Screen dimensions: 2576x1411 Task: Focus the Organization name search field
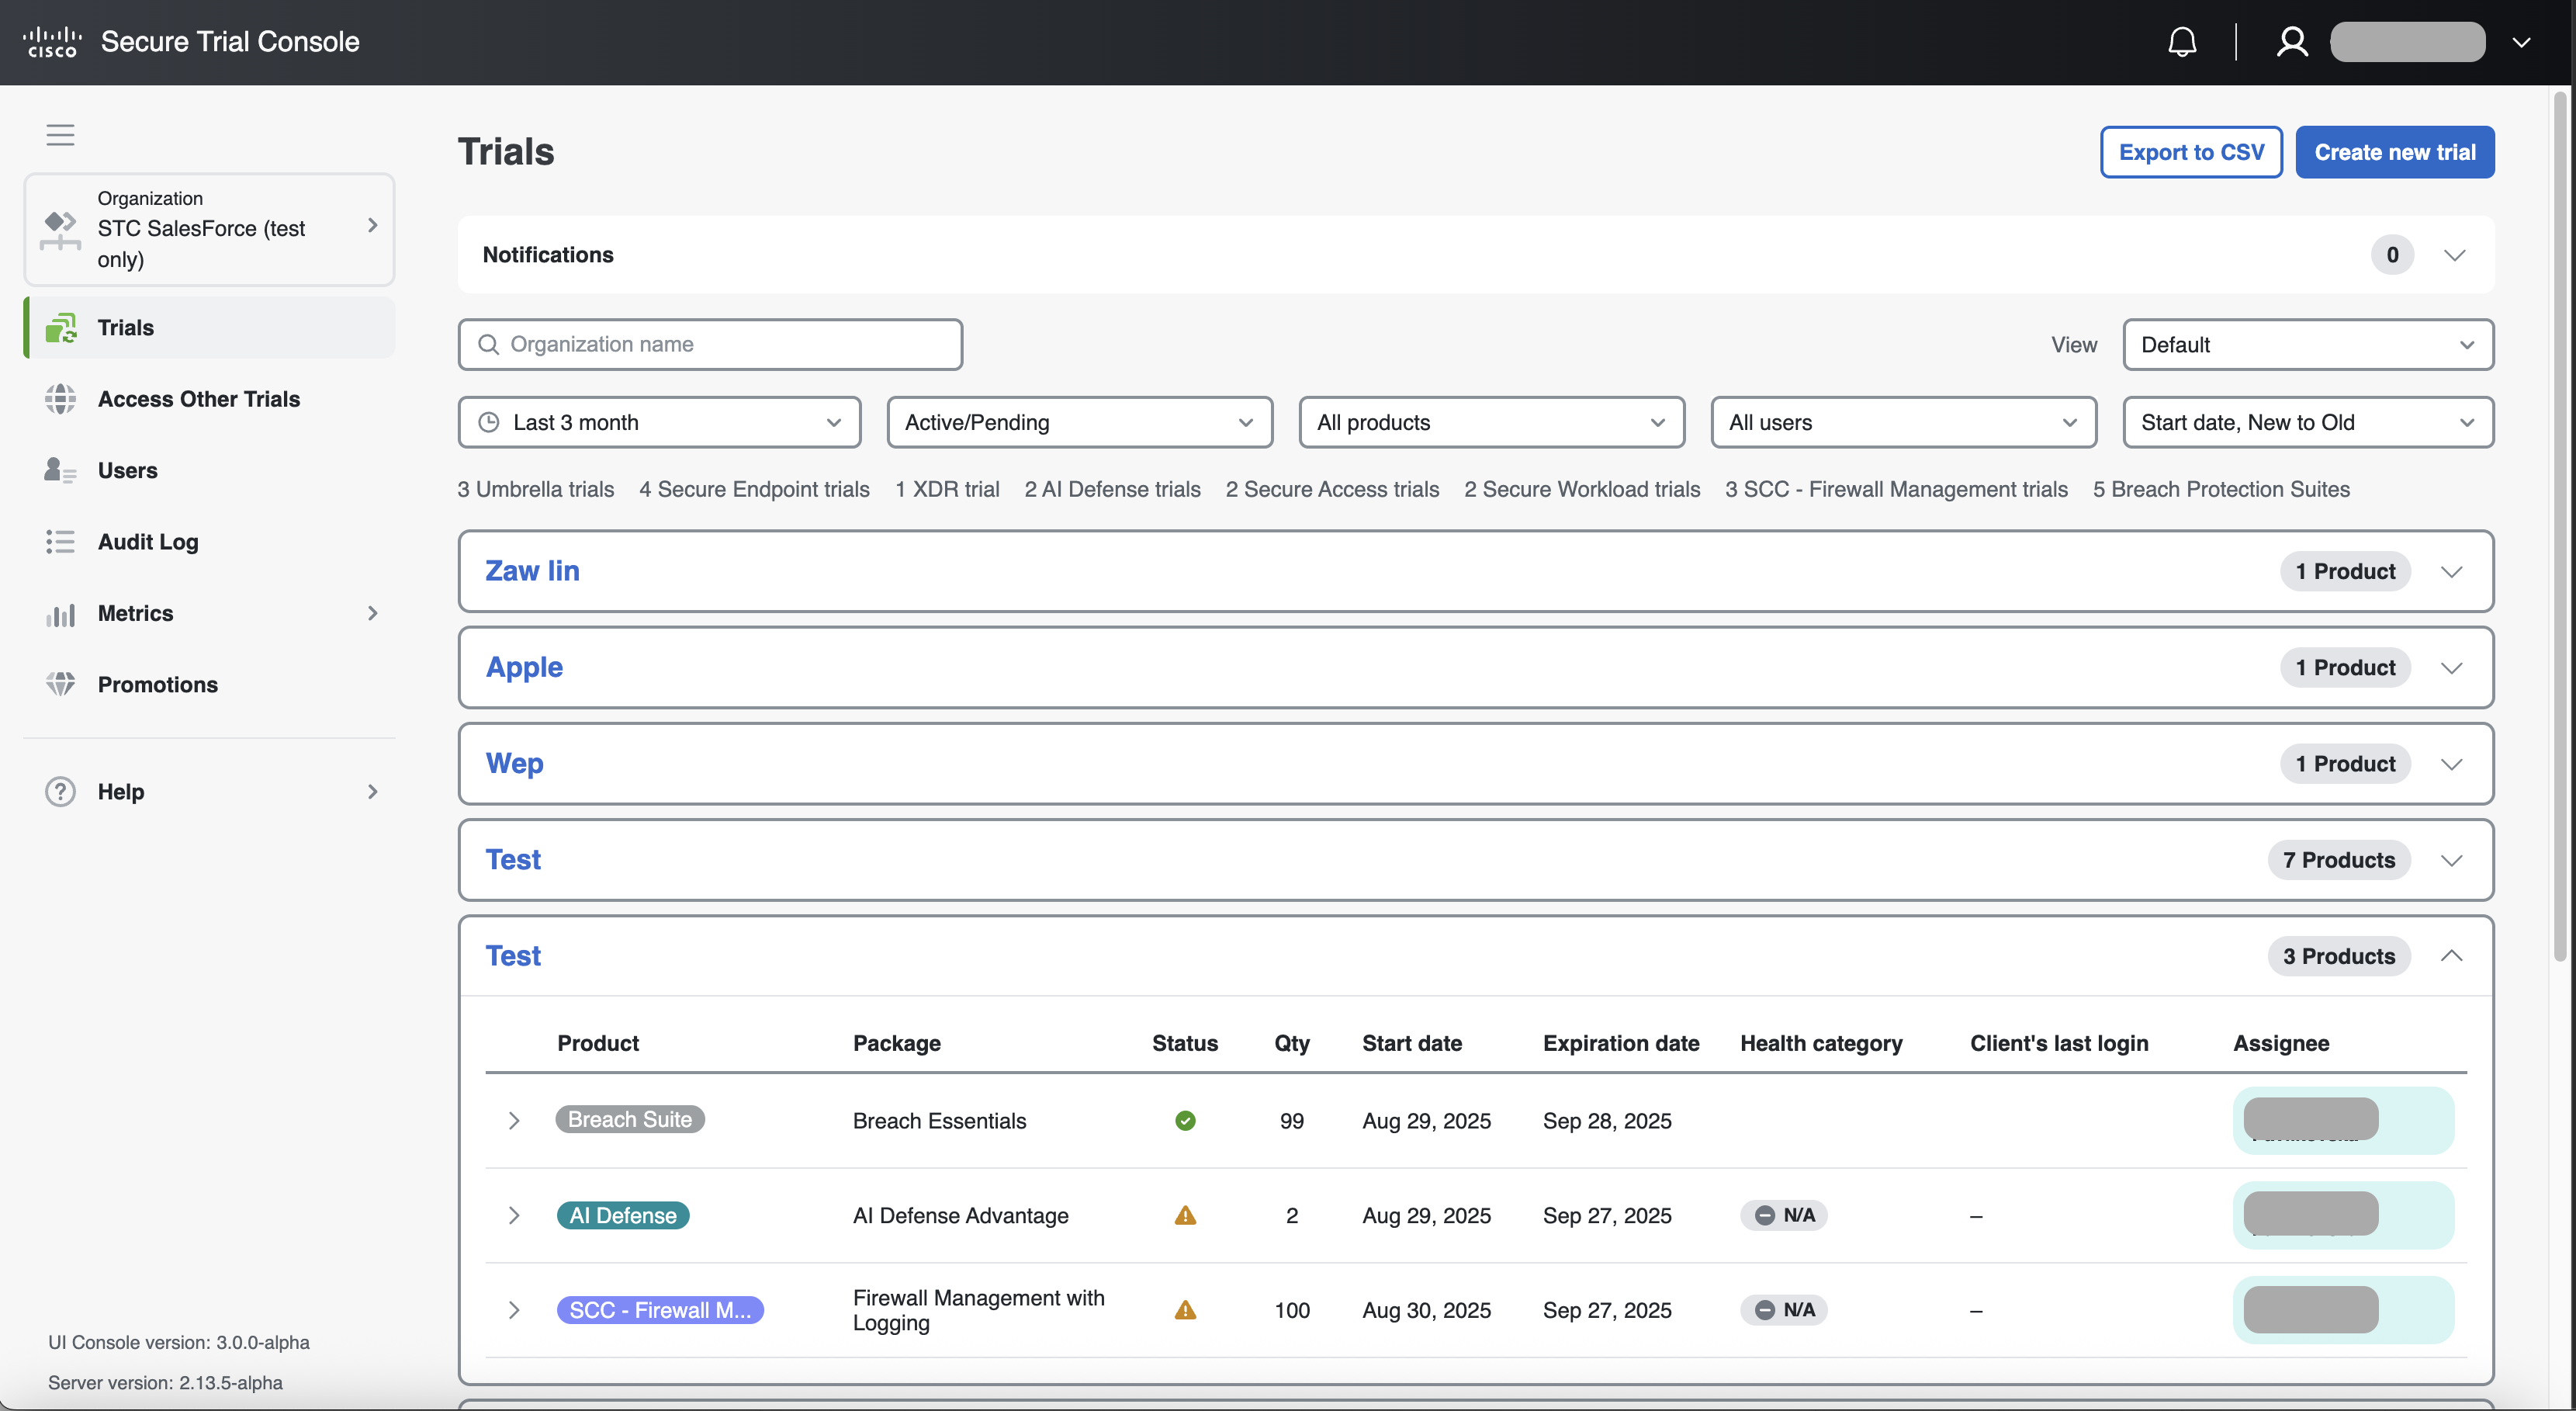(x=710, y=344)
